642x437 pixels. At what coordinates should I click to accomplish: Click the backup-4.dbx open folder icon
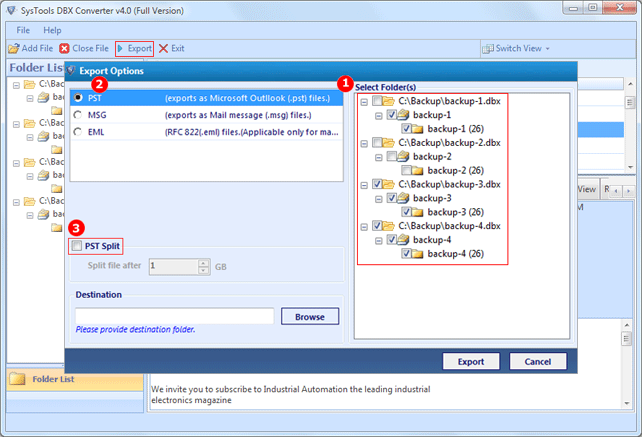click(389, 226)
